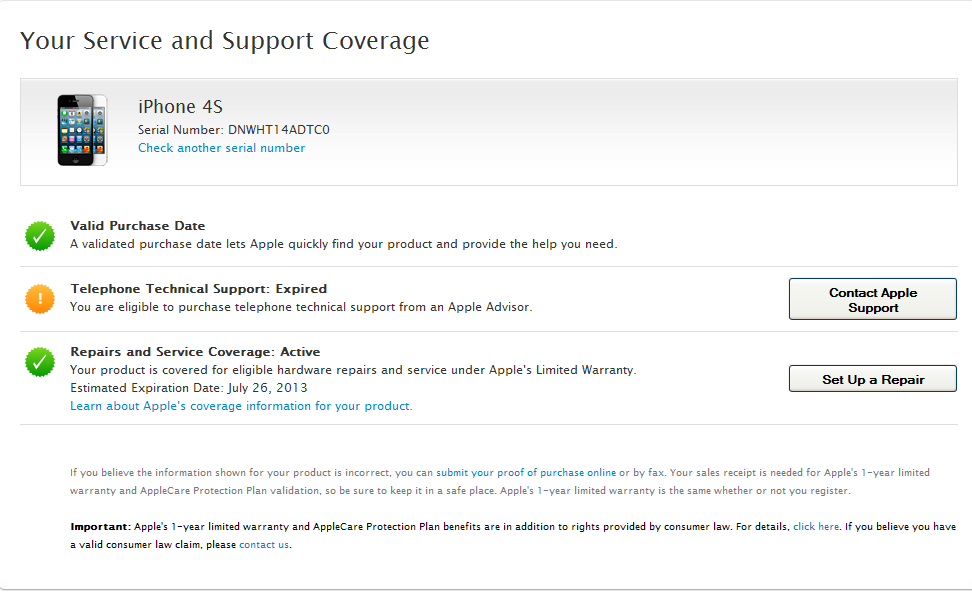
Task: Click the orange exclamation warning icon
Action: pyautogui.click(x=40, y=299)
